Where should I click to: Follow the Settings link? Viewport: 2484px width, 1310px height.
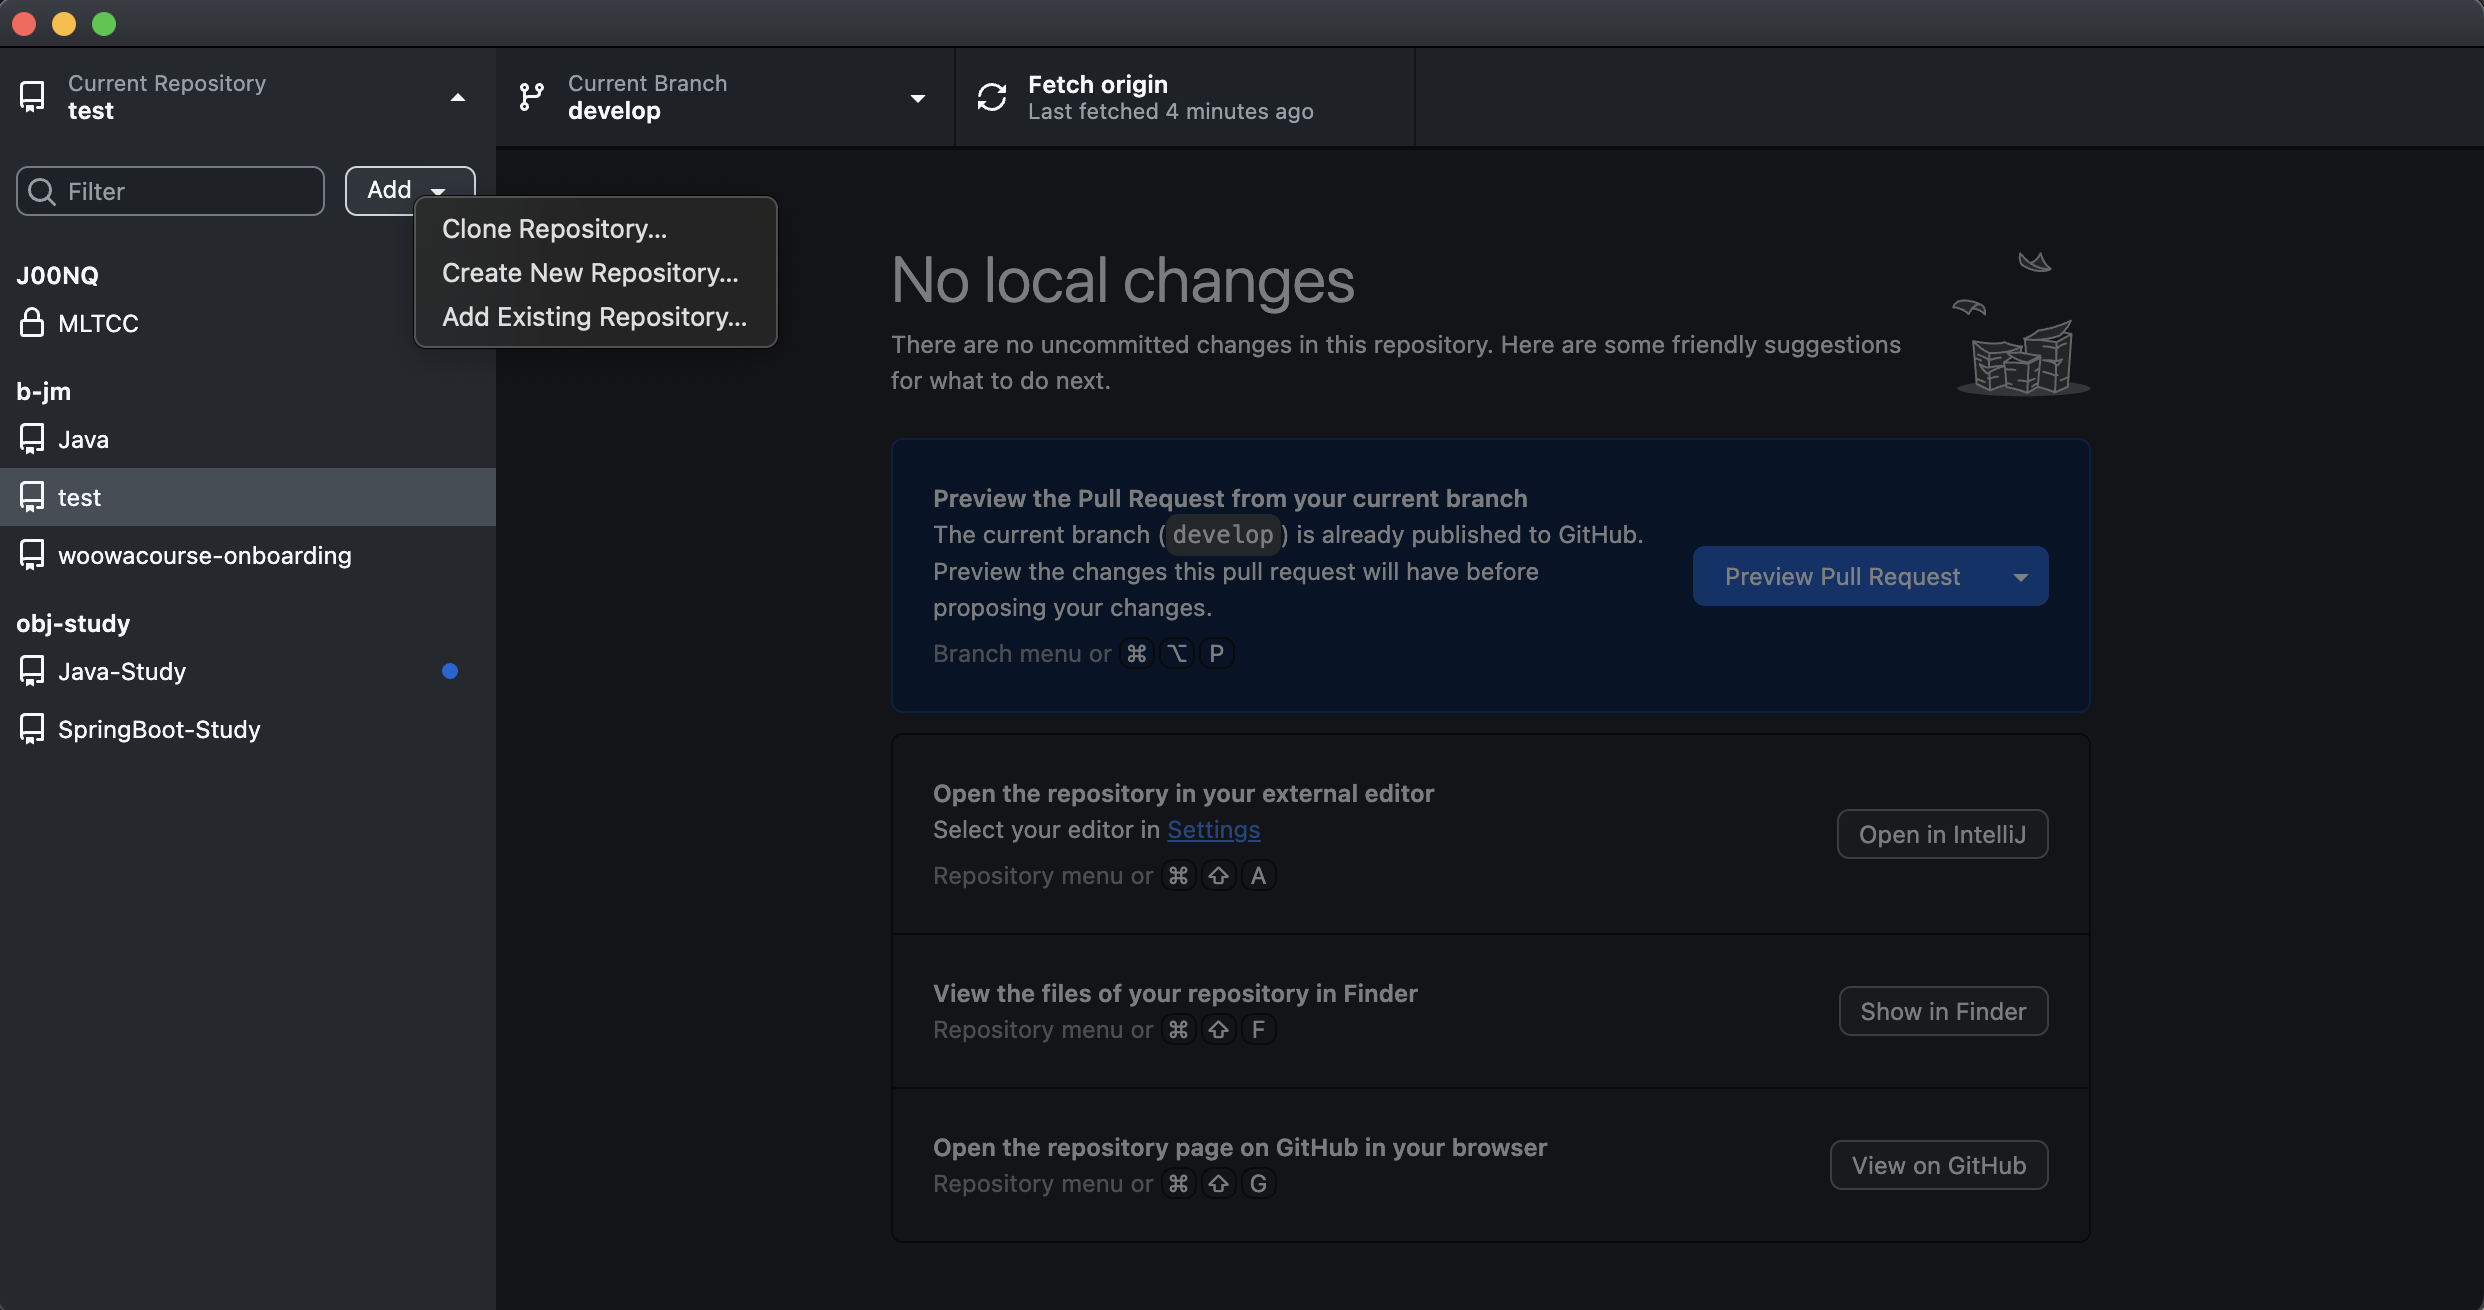pos(1213,830)
